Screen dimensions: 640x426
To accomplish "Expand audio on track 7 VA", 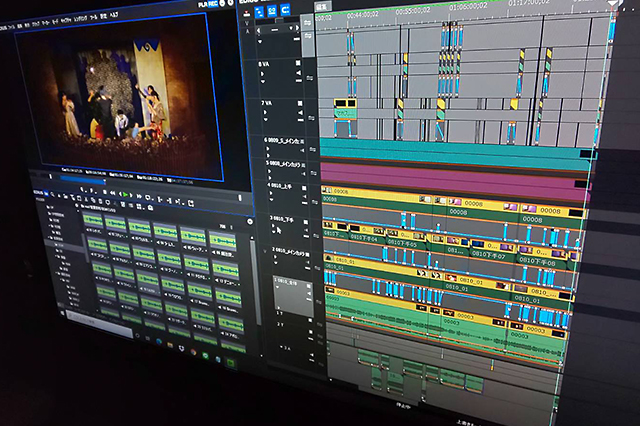I will pos(265,112).
